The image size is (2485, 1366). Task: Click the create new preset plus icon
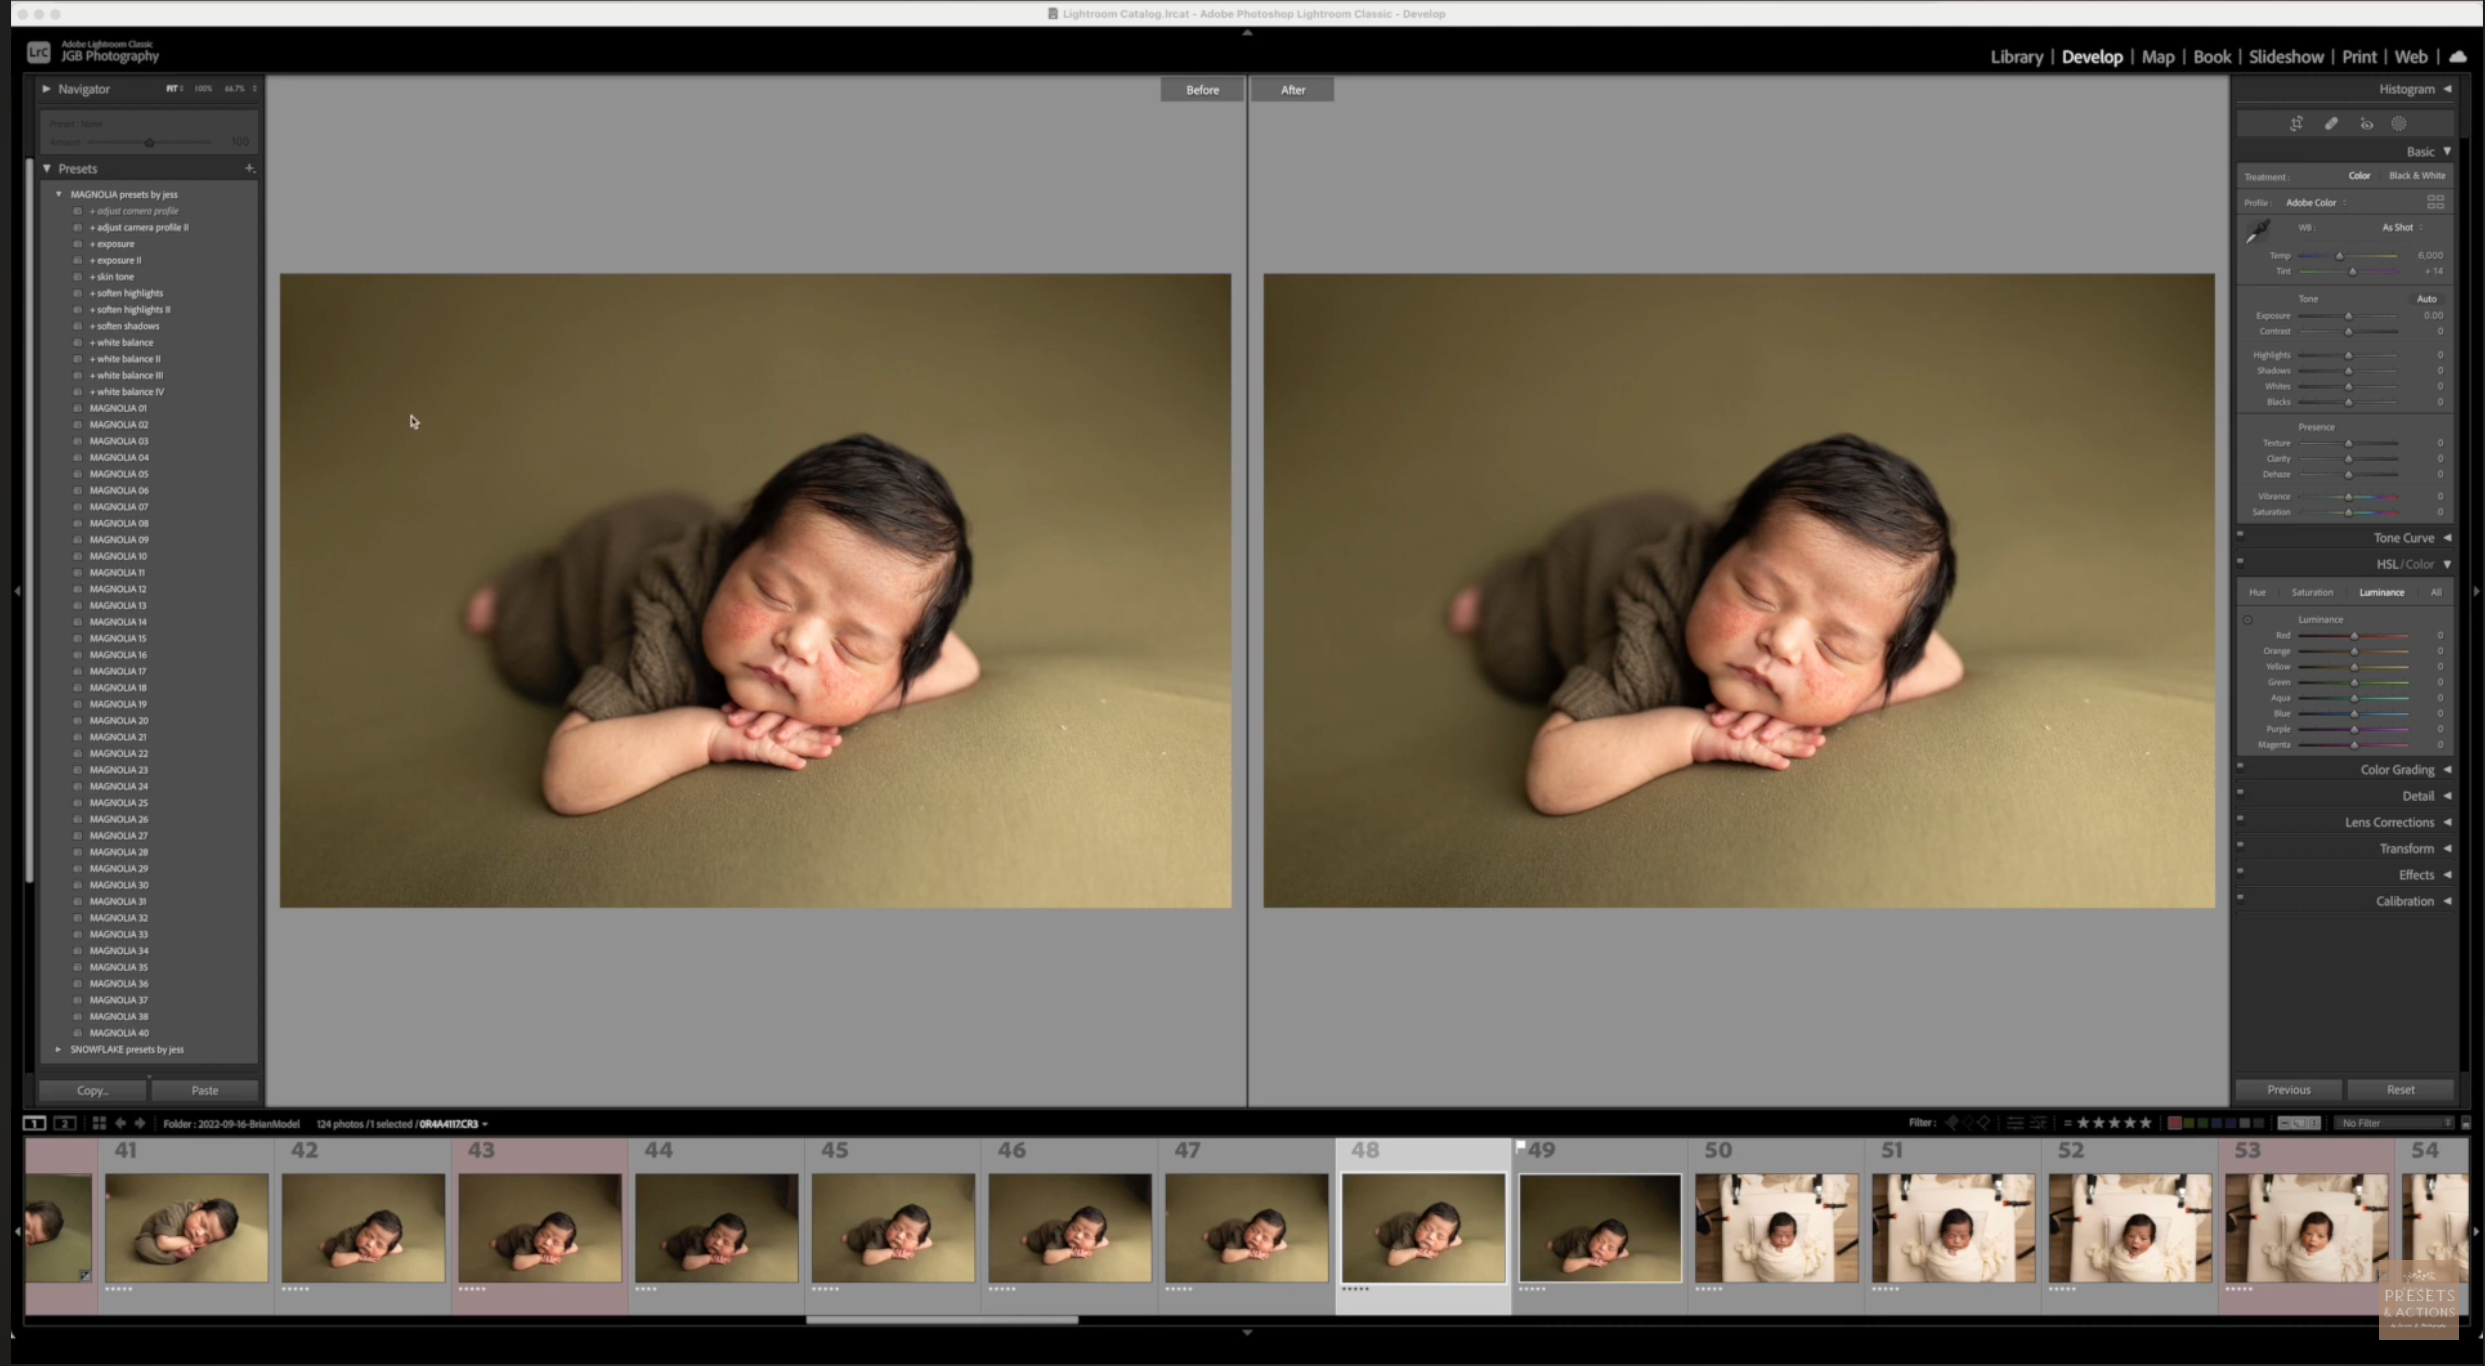click(x=249, y=168)
